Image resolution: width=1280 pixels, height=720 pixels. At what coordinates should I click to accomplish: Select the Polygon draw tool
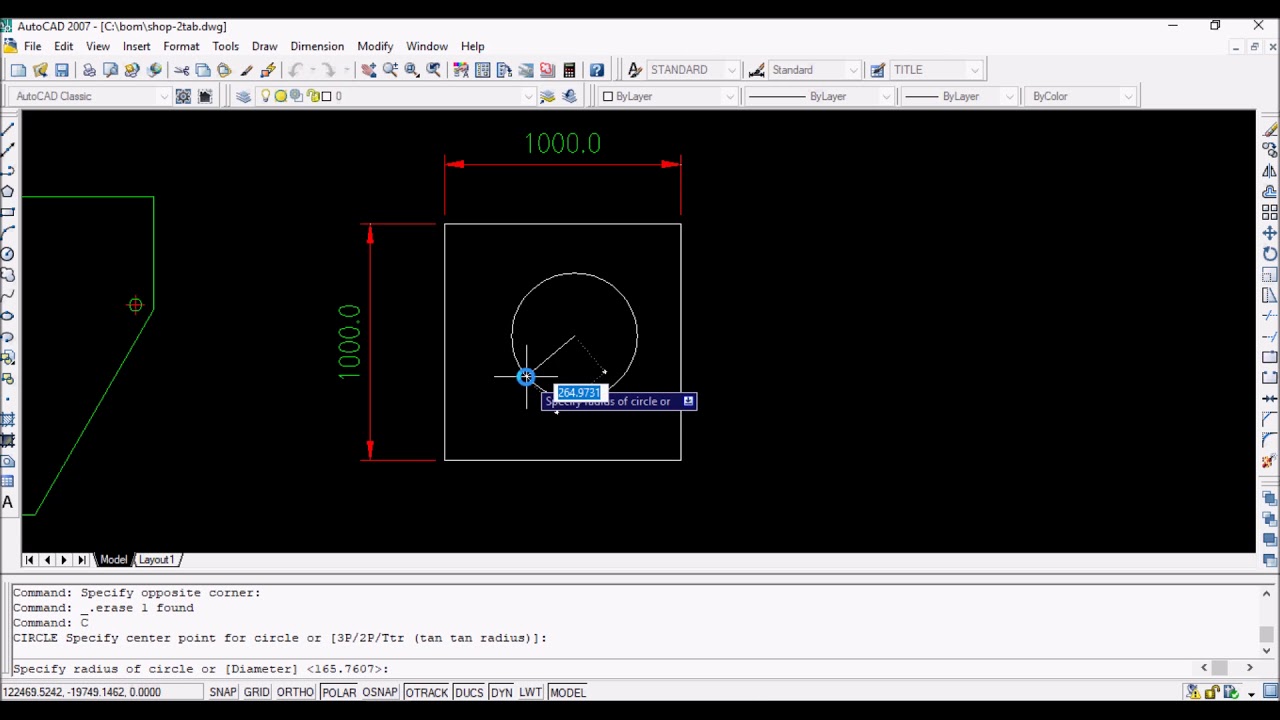click(x=8, y=191)
